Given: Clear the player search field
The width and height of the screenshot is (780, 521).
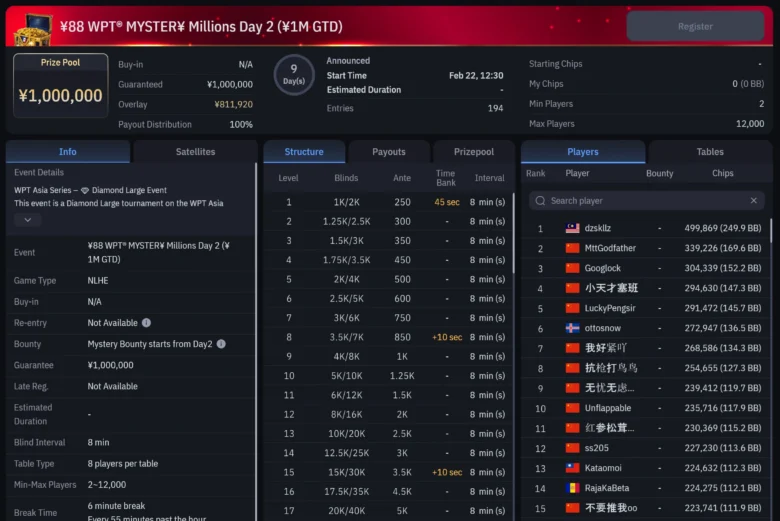Looking at the screenshot, I should coord(754,200).
